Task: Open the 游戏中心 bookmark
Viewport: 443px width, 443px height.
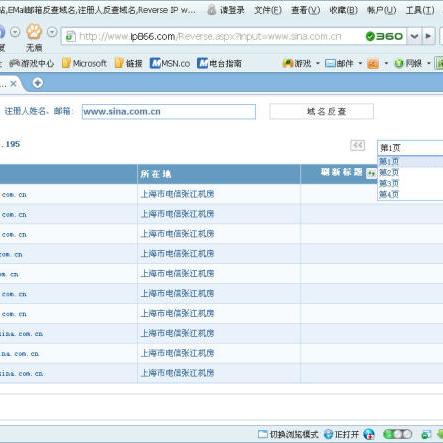Action: click(x=32, y=63)
